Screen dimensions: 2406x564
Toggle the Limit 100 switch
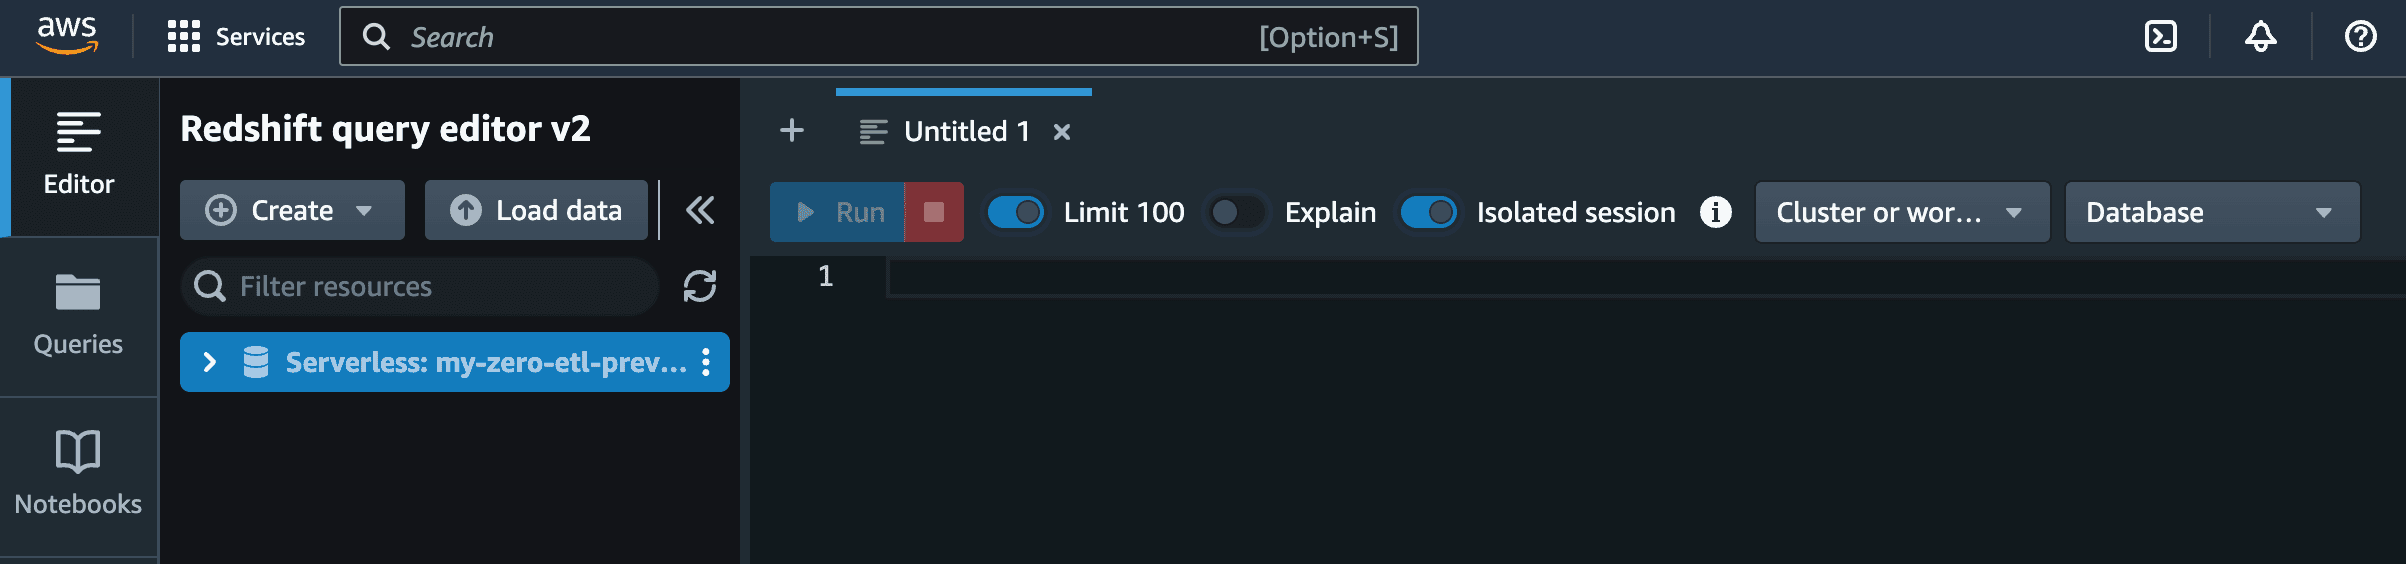(x=1016, y=212)
